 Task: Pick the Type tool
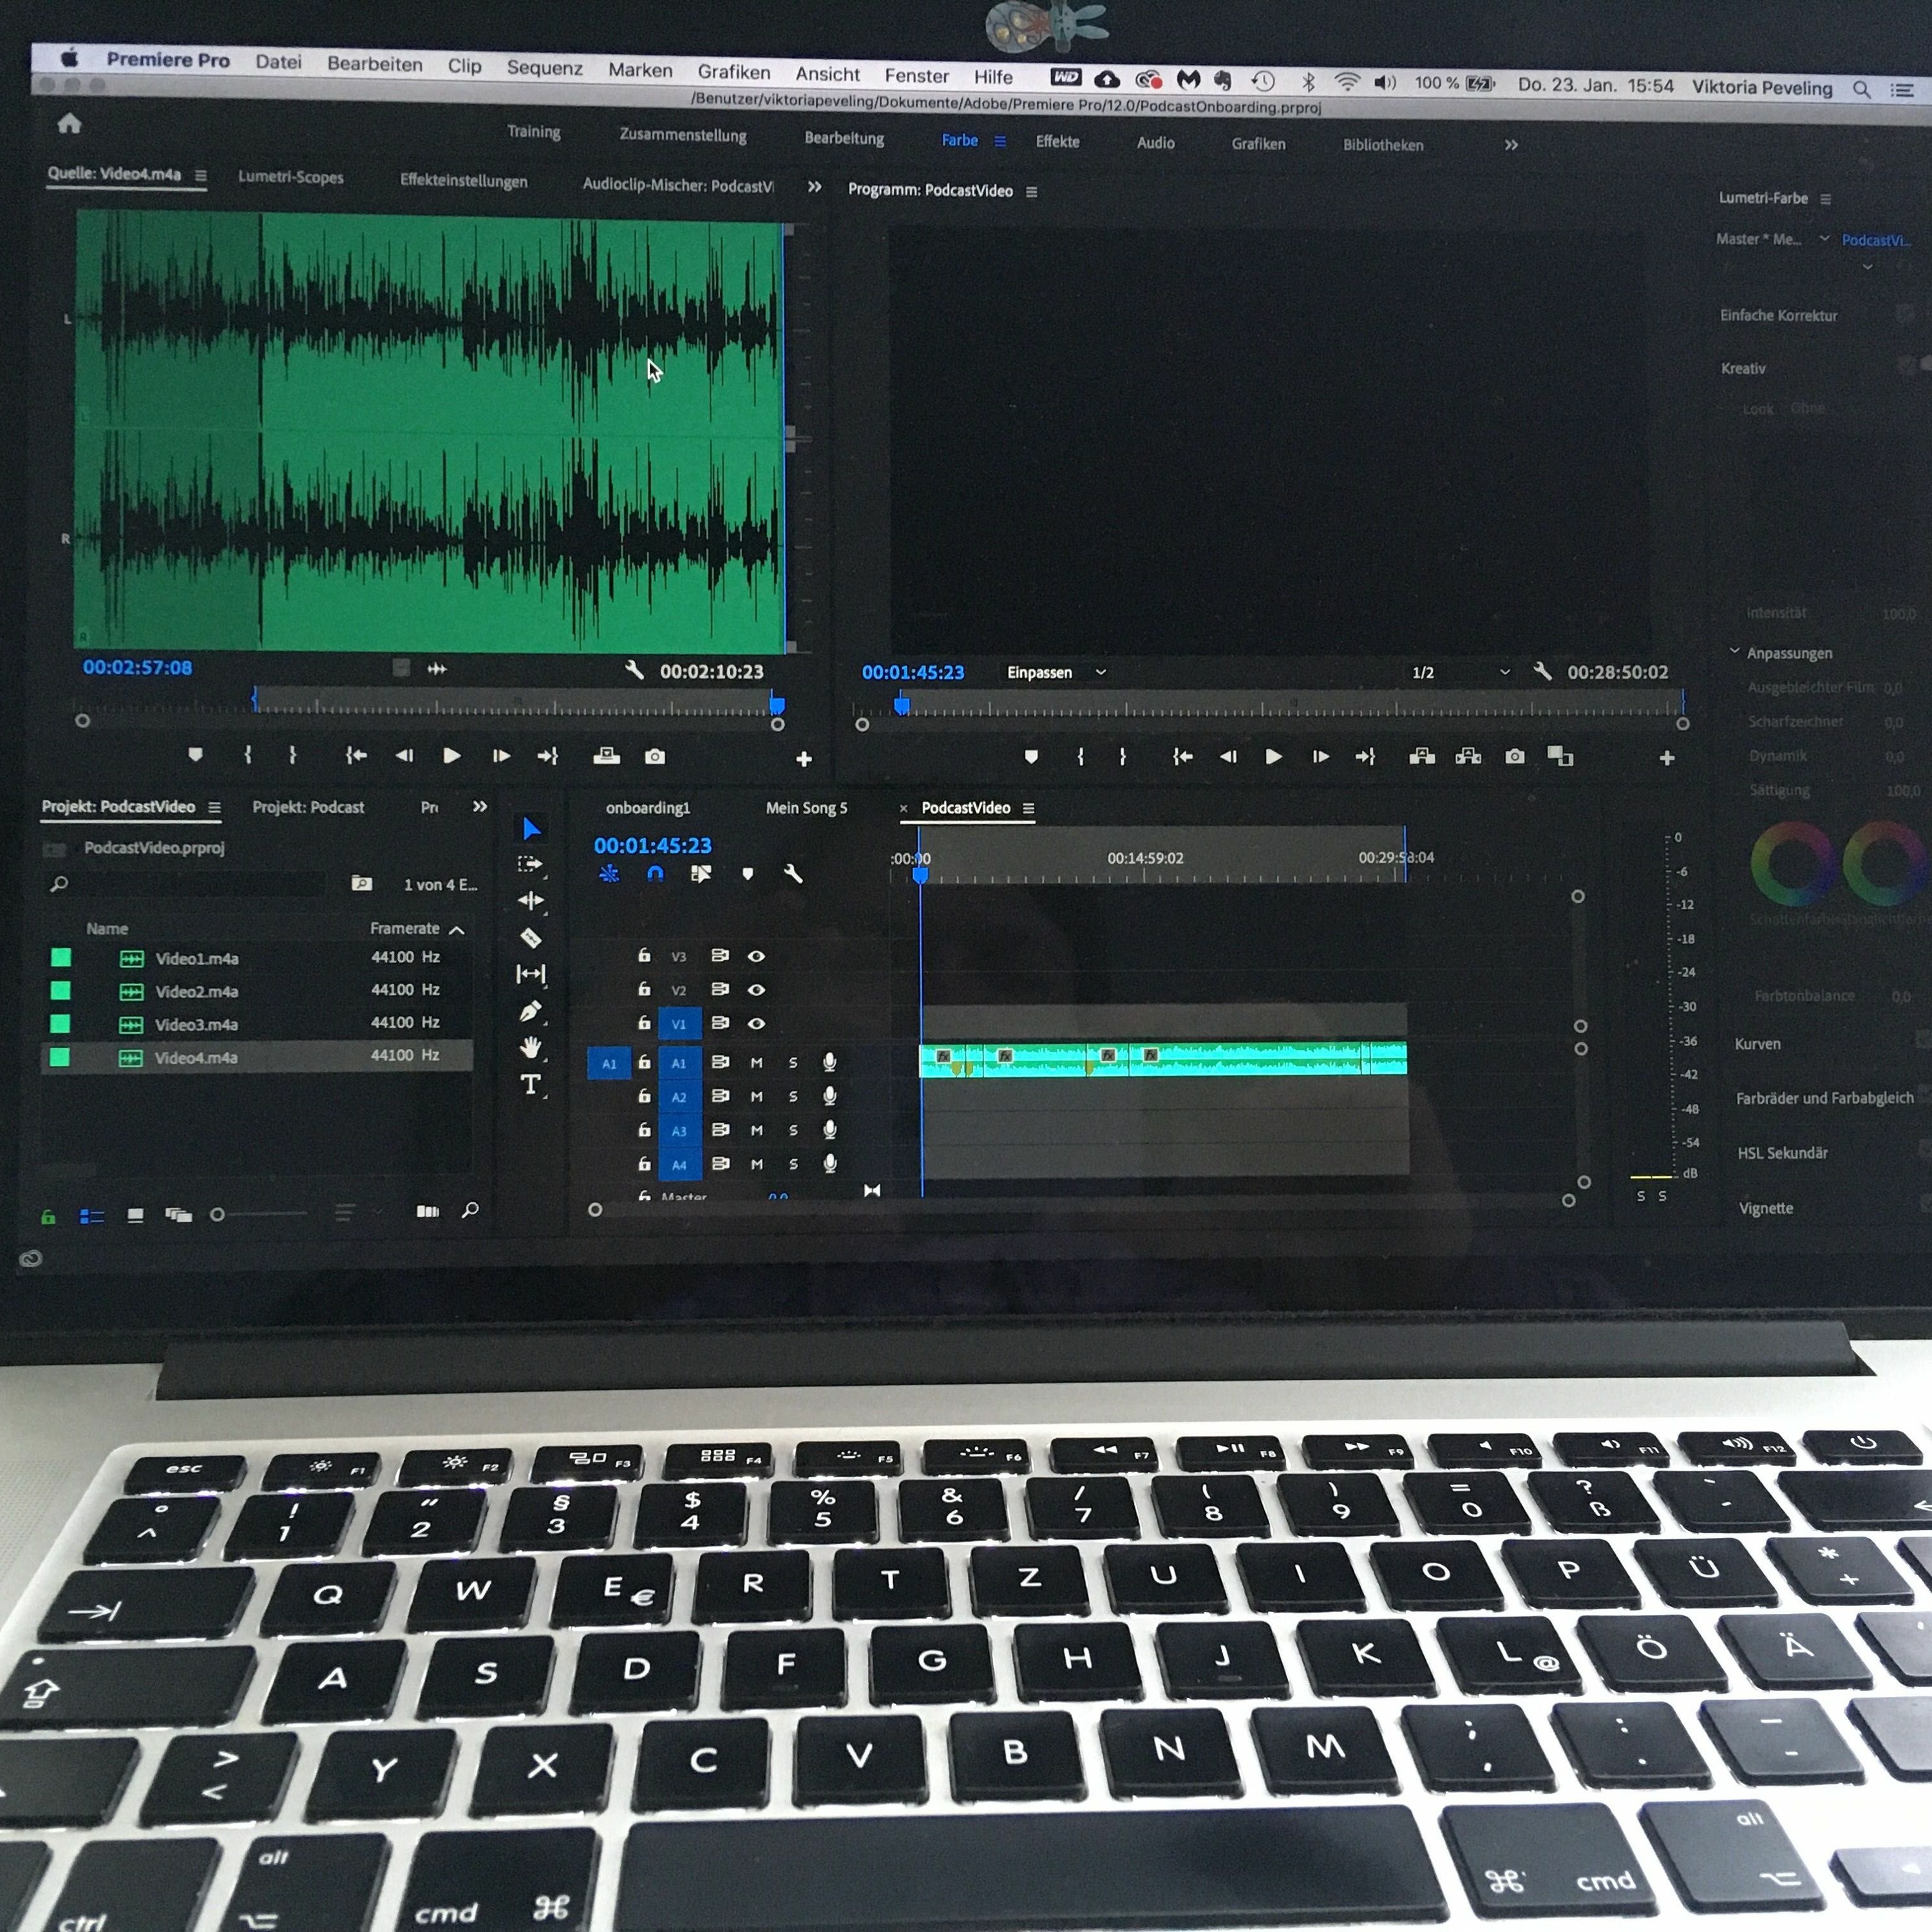coord(531,1084)
